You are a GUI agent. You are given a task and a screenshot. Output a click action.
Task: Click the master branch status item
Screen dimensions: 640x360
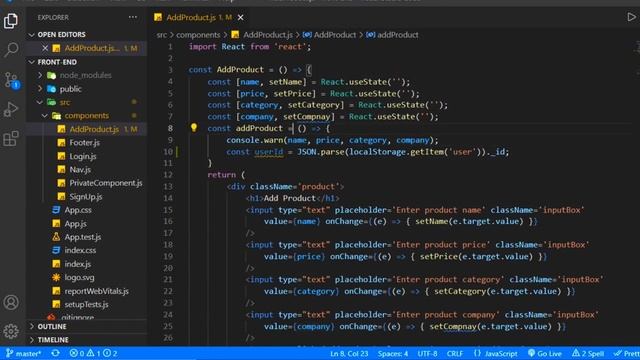(23, 353)
